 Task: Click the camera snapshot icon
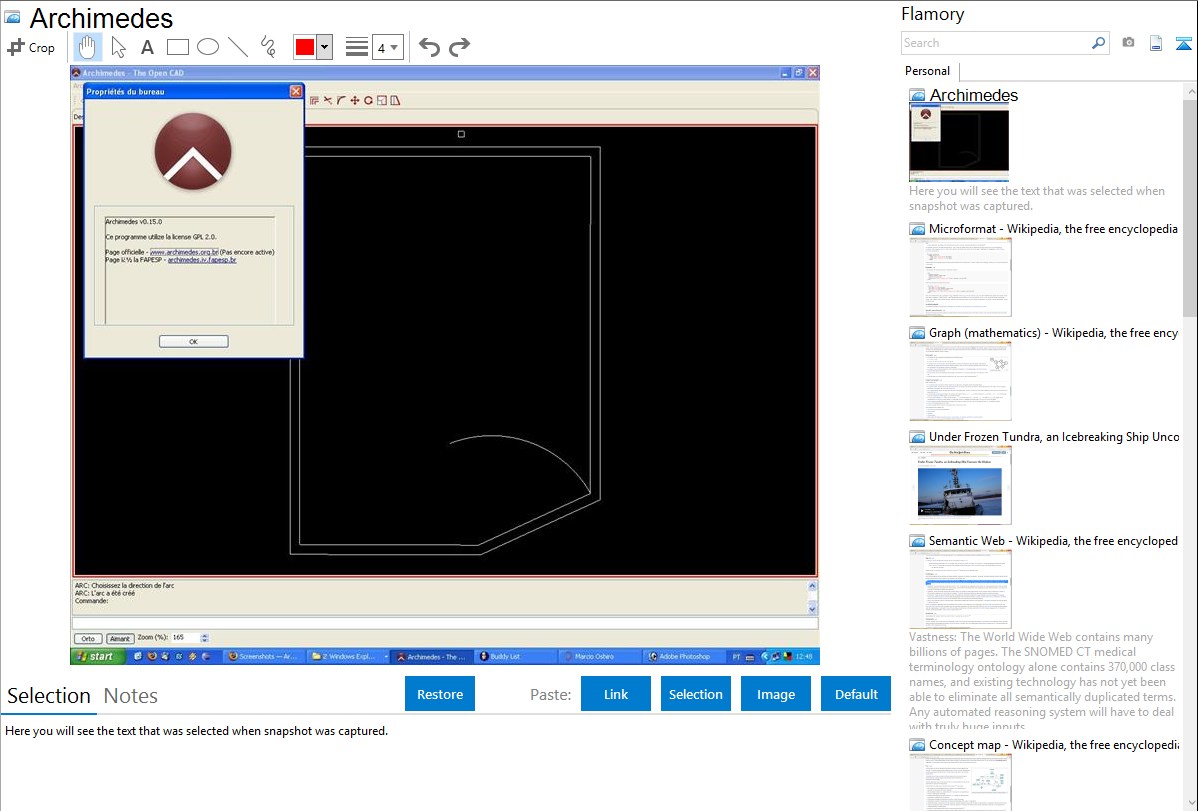click(x=1128, y=43)
